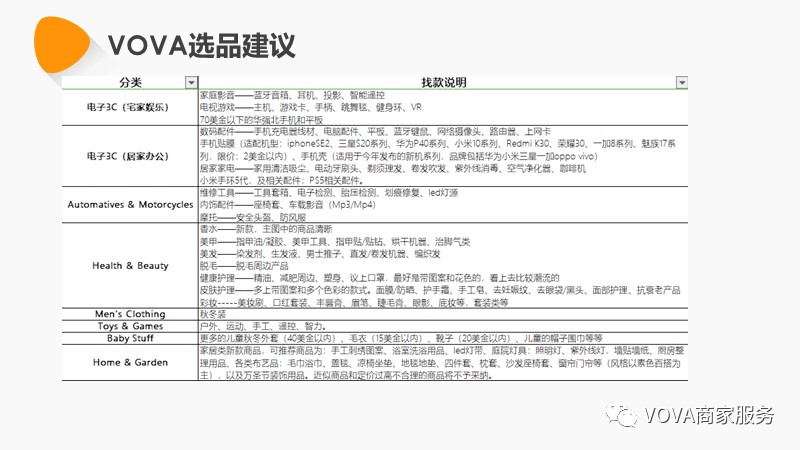This screenshot has height=450, width=800.
Task: Select the Toys & Games cell
Action: tap(130, 326)
